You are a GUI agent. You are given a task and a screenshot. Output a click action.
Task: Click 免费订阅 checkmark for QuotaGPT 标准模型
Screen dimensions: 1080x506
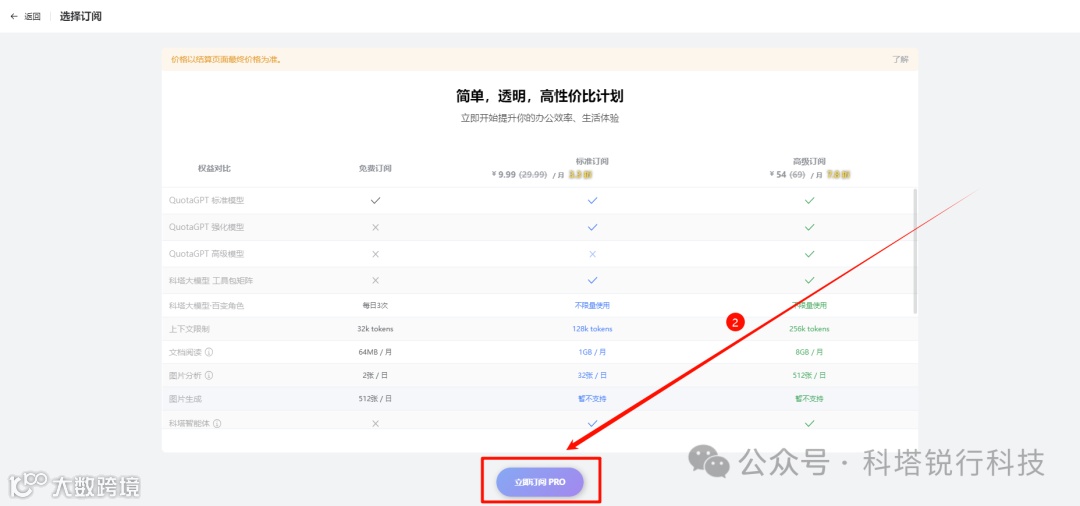[x=375, y=200]
